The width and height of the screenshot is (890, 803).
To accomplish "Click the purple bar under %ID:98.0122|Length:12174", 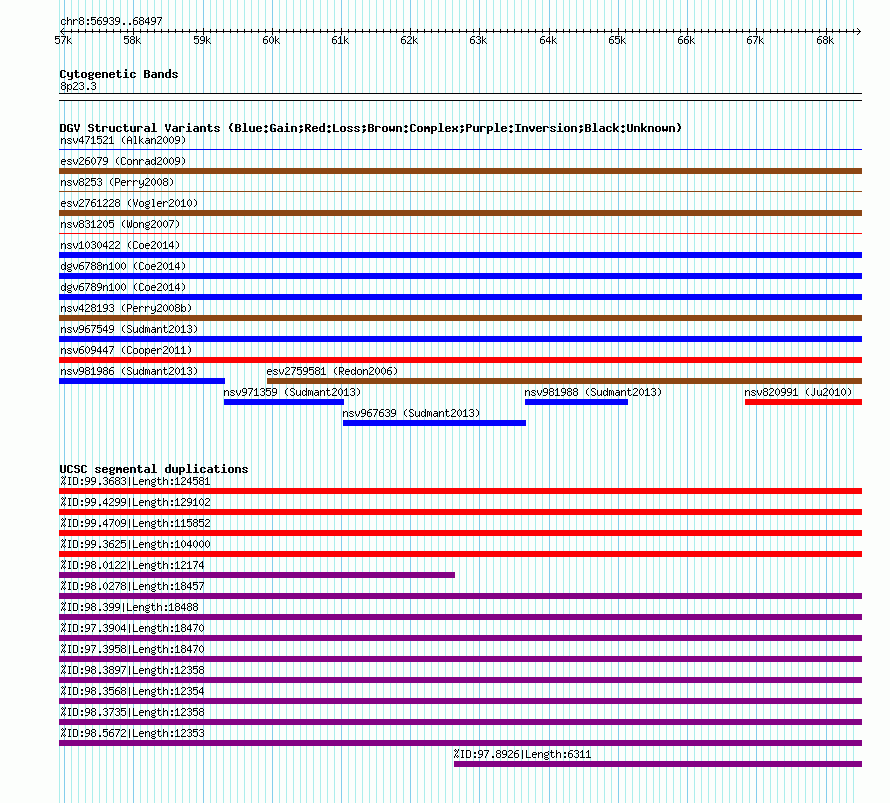I will (x=257, y=575).
